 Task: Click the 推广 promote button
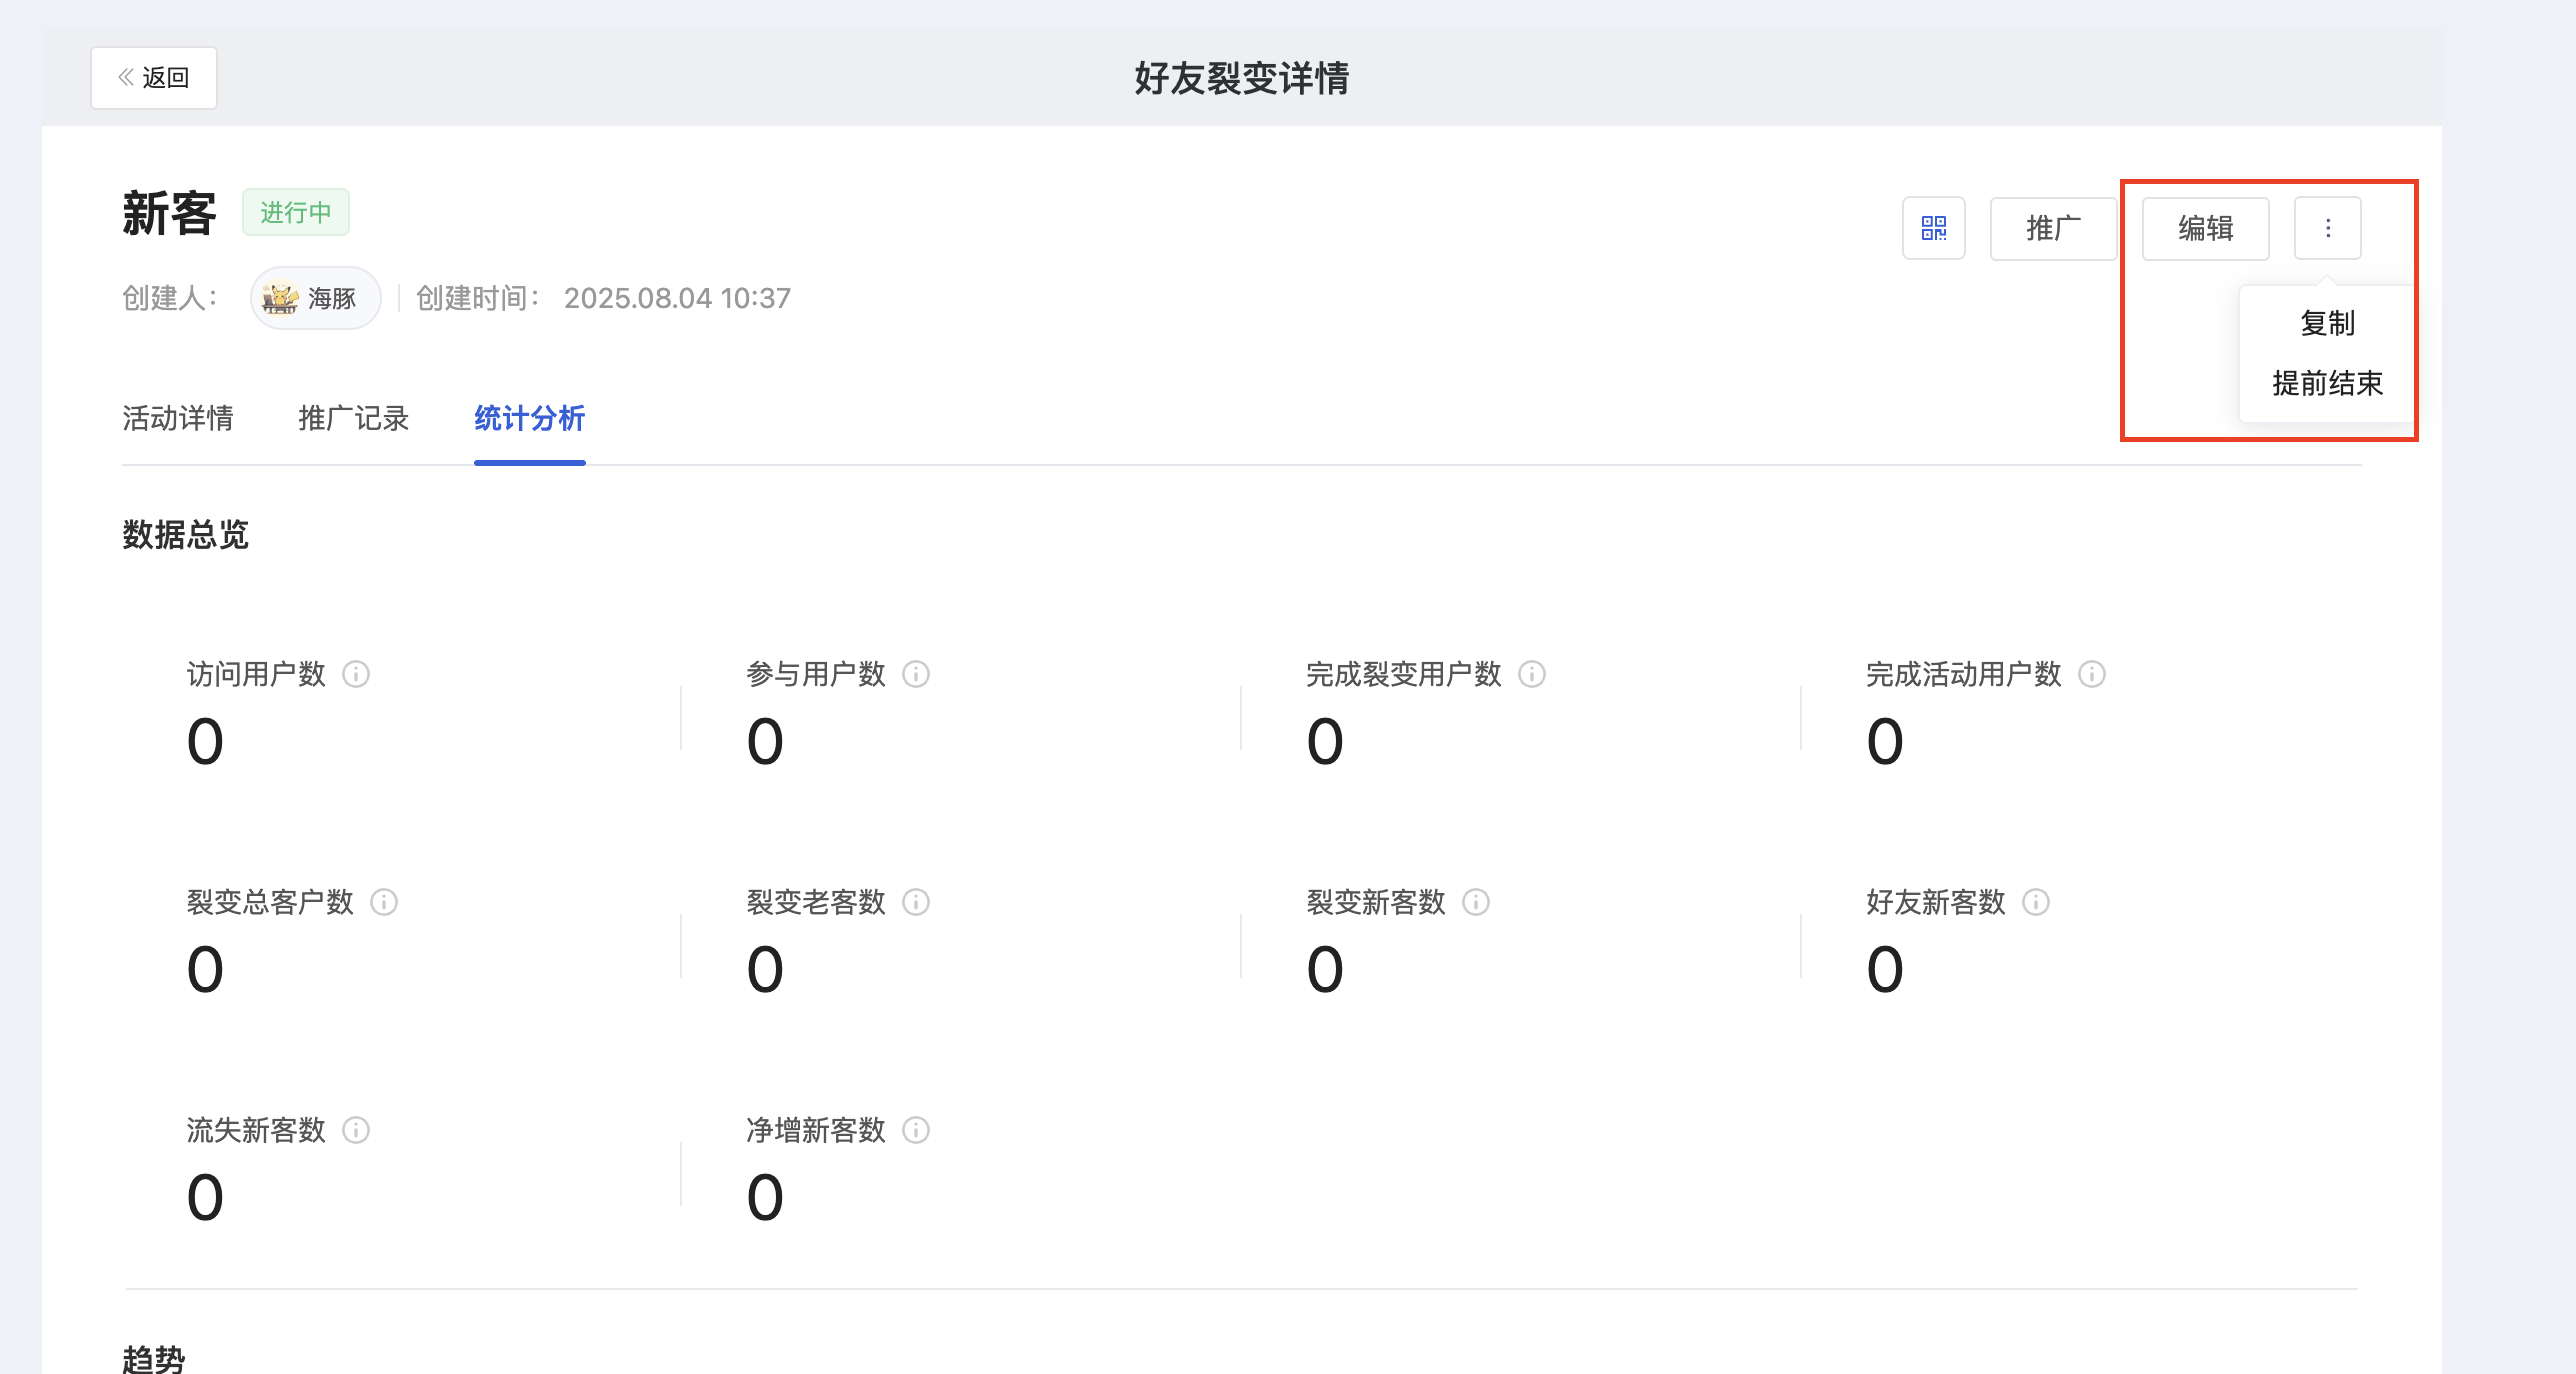tap(2053, 228)
